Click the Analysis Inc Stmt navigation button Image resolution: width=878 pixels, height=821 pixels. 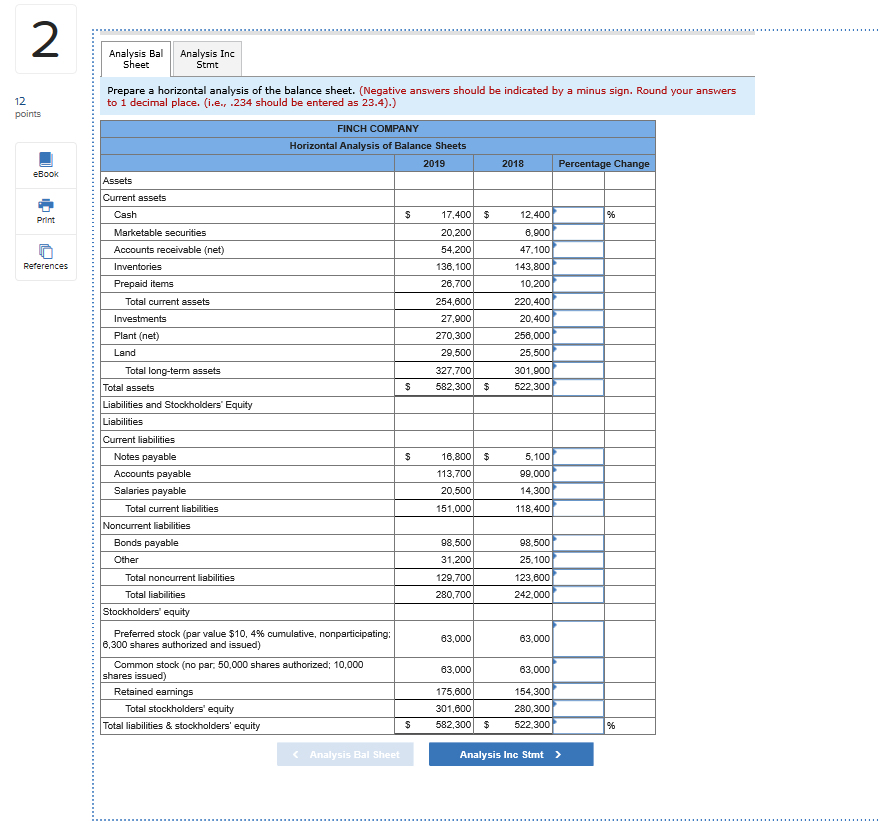510,754
